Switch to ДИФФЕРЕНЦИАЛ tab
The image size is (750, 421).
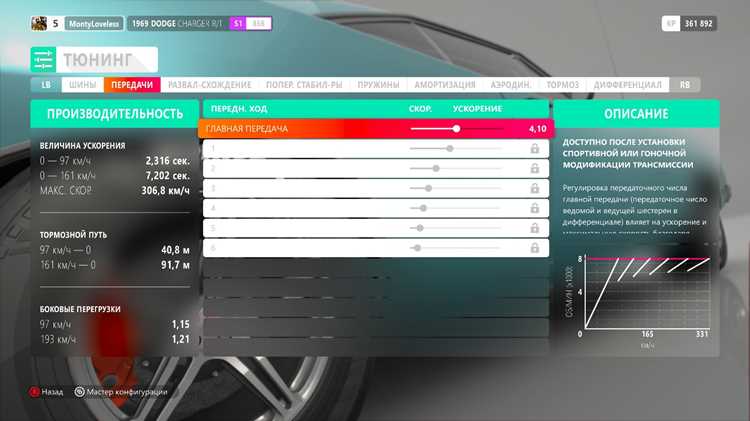[628, 85]
